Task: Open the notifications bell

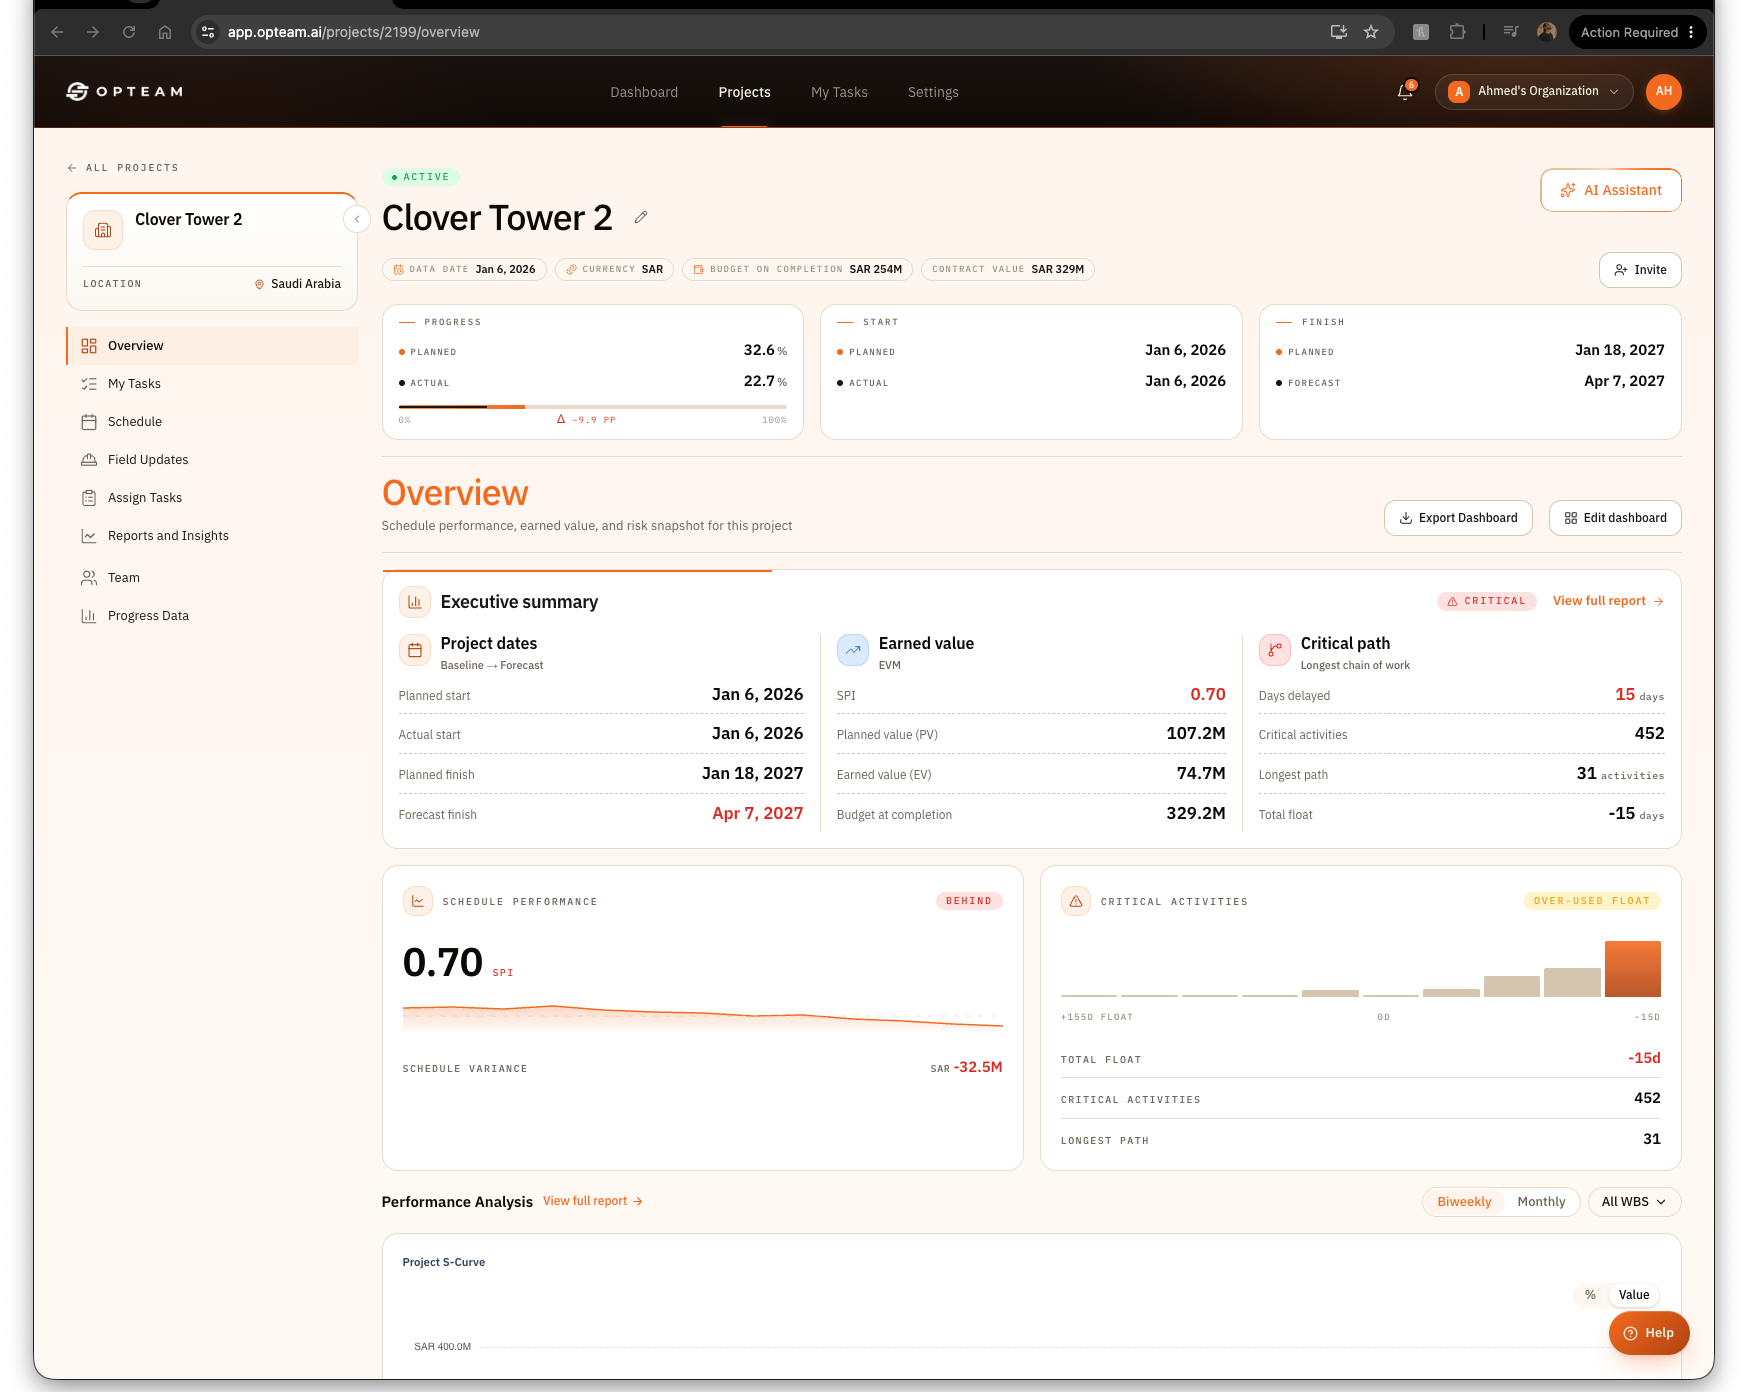Action: [x=1405, y=91]
